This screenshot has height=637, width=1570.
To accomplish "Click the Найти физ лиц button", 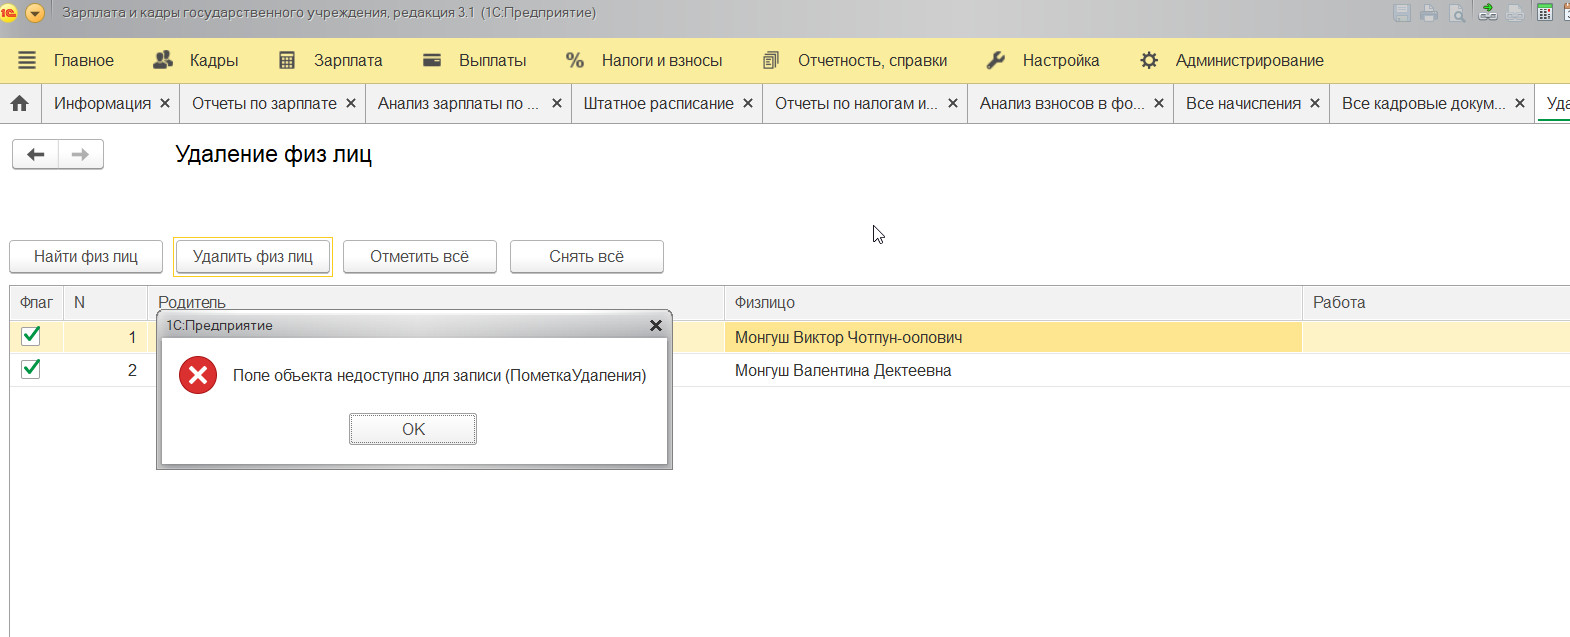I will click(86, 256).
